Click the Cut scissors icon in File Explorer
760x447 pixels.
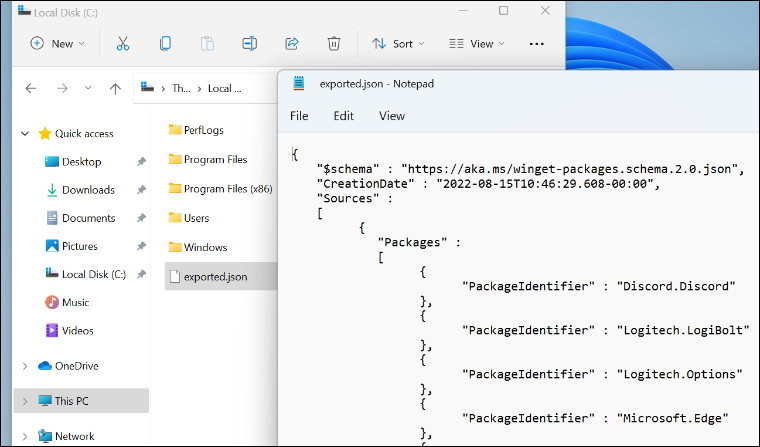123,44
